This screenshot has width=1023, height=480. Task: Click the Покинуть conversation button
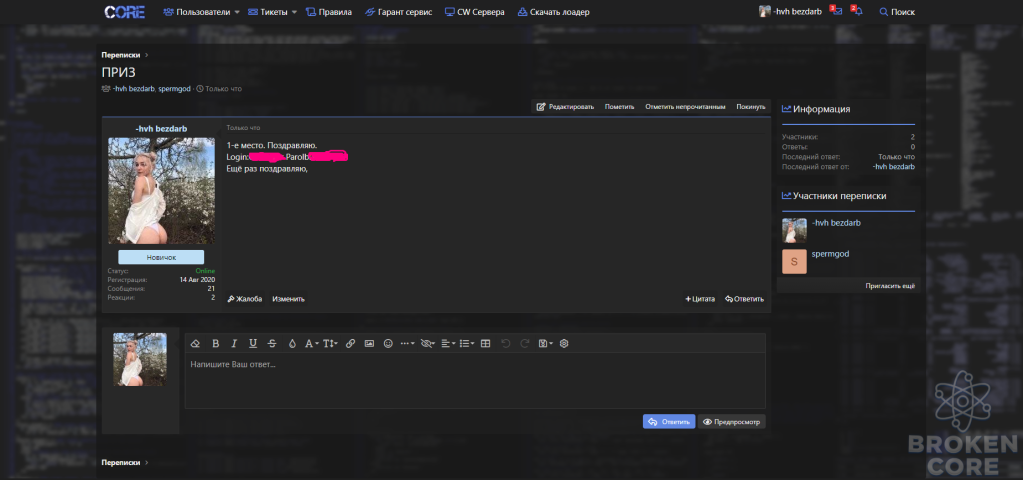click(x=751, y=107)
